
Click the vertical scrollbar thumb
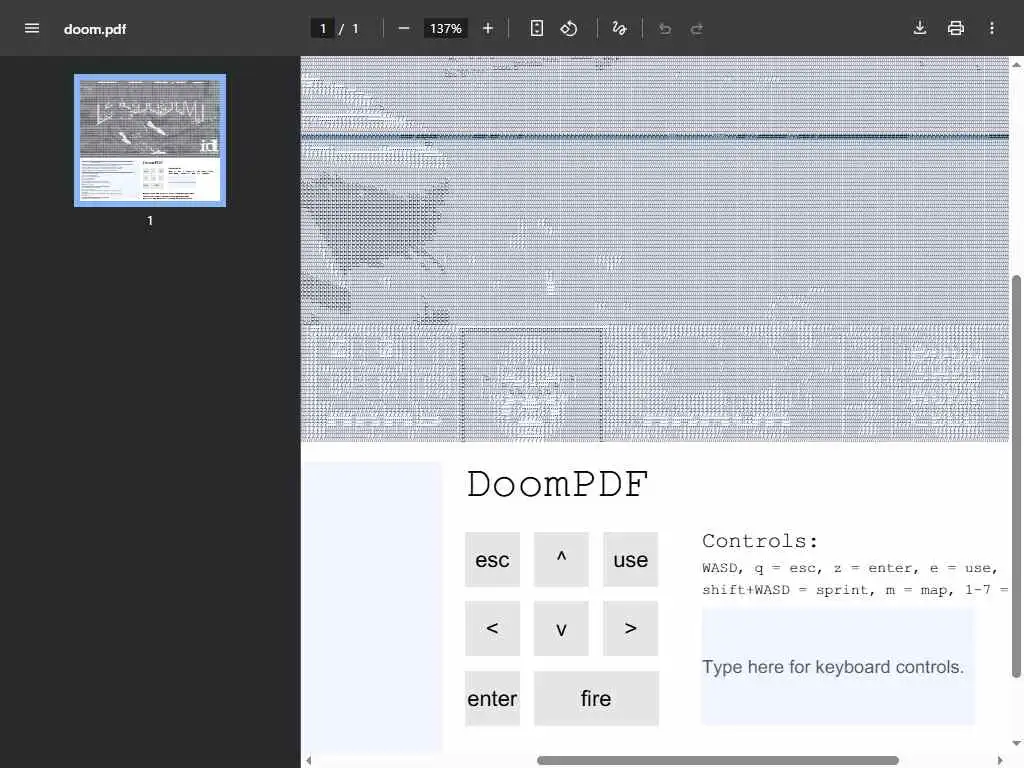[1016, 477]
